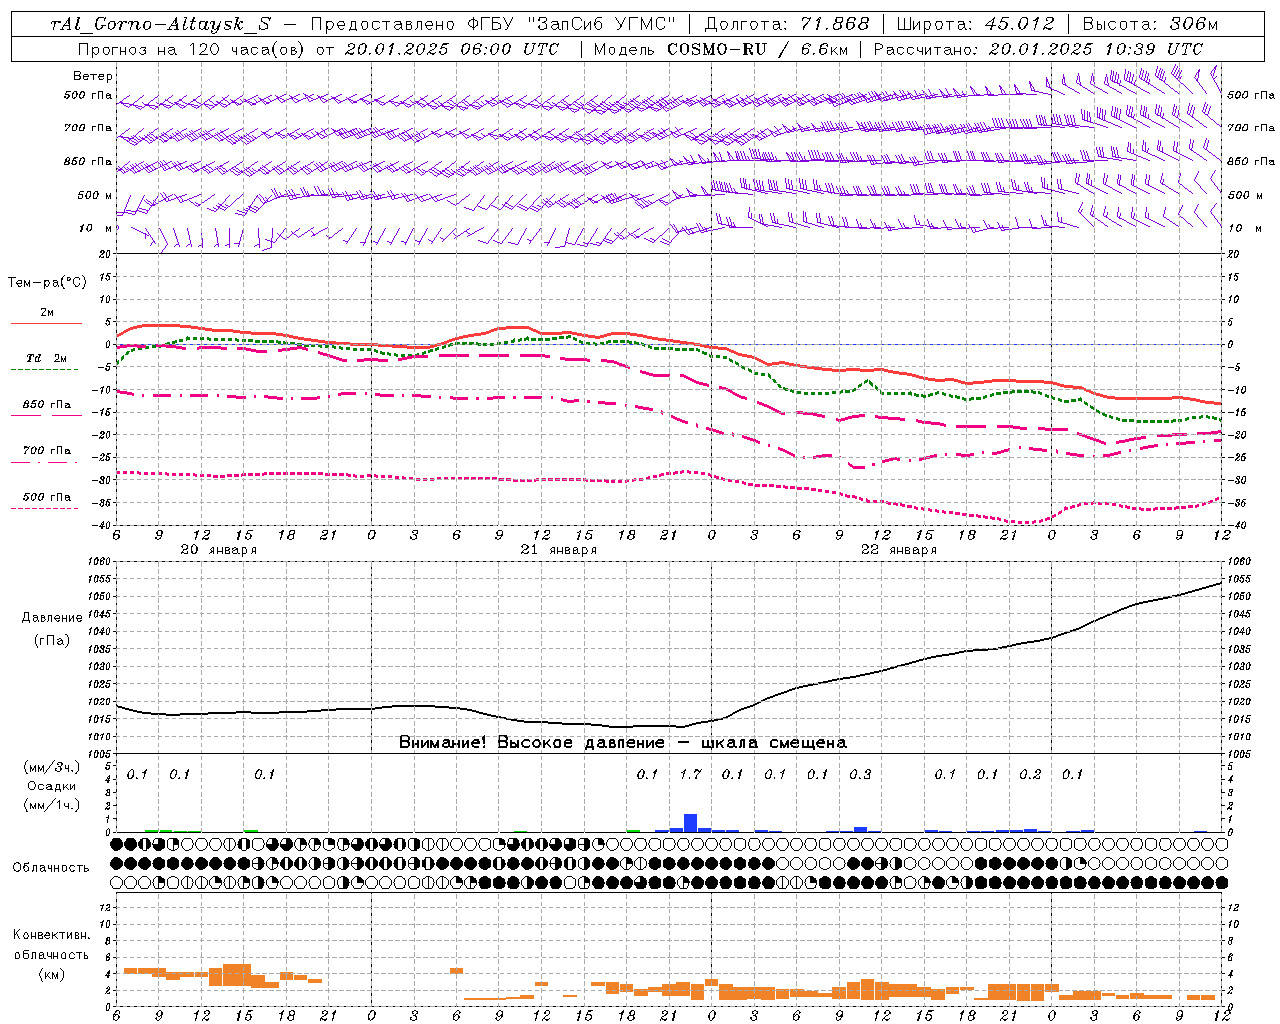
Task: Click the station name rAl_Gorno-Altaysk_S
Action: click(160, 24)
